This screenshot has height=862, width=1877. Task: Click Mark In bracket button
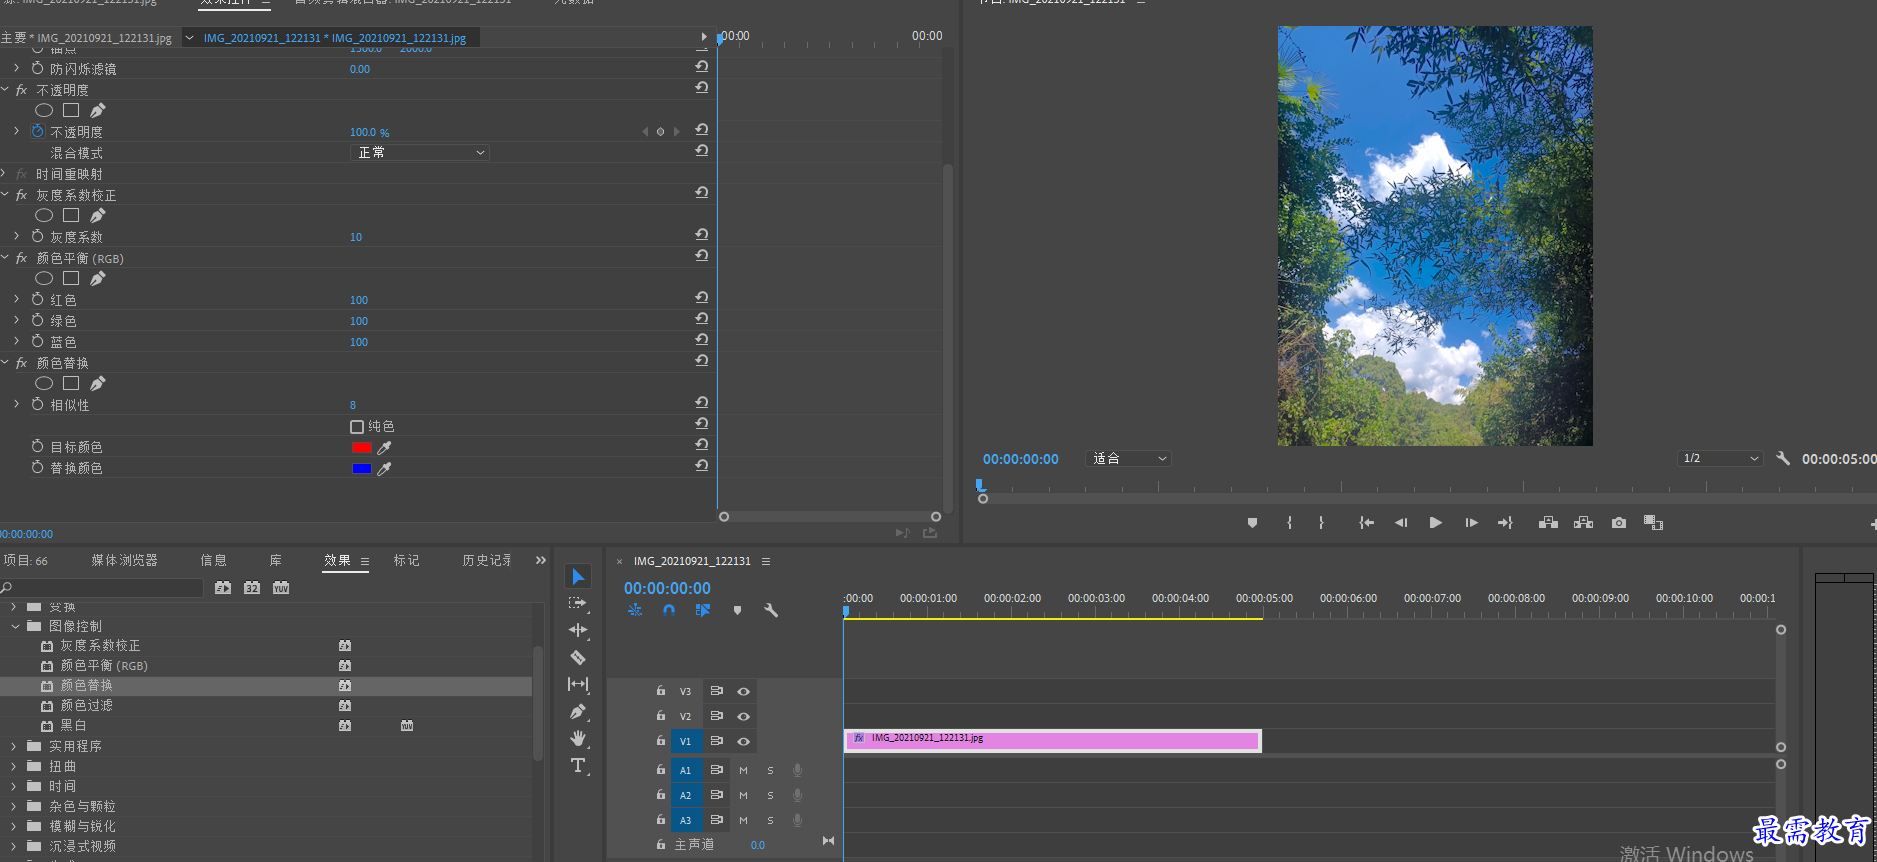click(1289, 523)
